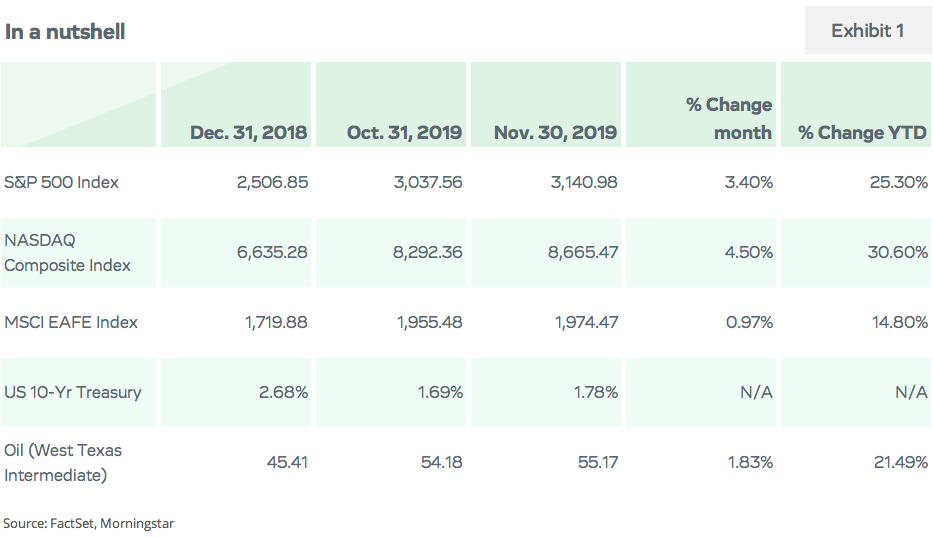
Task: Click the % Change YTD header
Action: click(x=862, y=132)
